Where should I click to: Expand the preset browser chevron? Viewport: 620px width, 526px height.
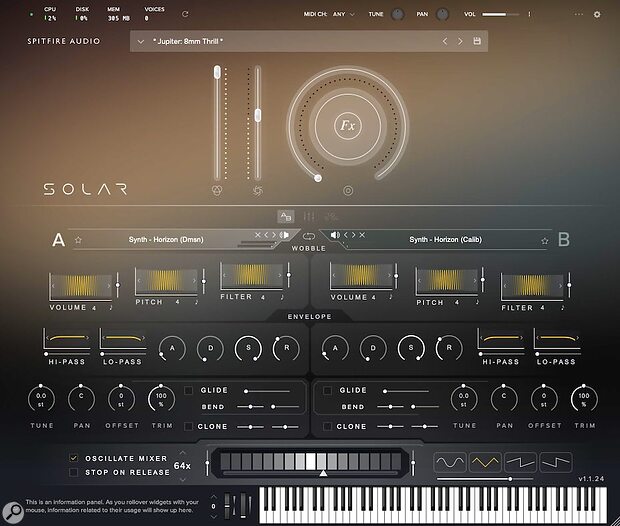140,42
